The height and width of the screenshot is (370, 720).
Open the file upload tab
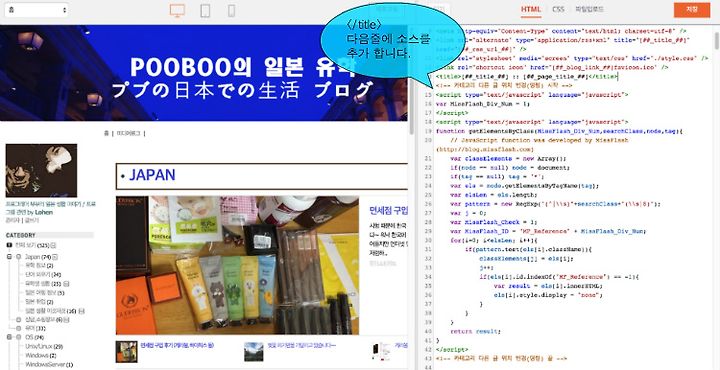590,10
